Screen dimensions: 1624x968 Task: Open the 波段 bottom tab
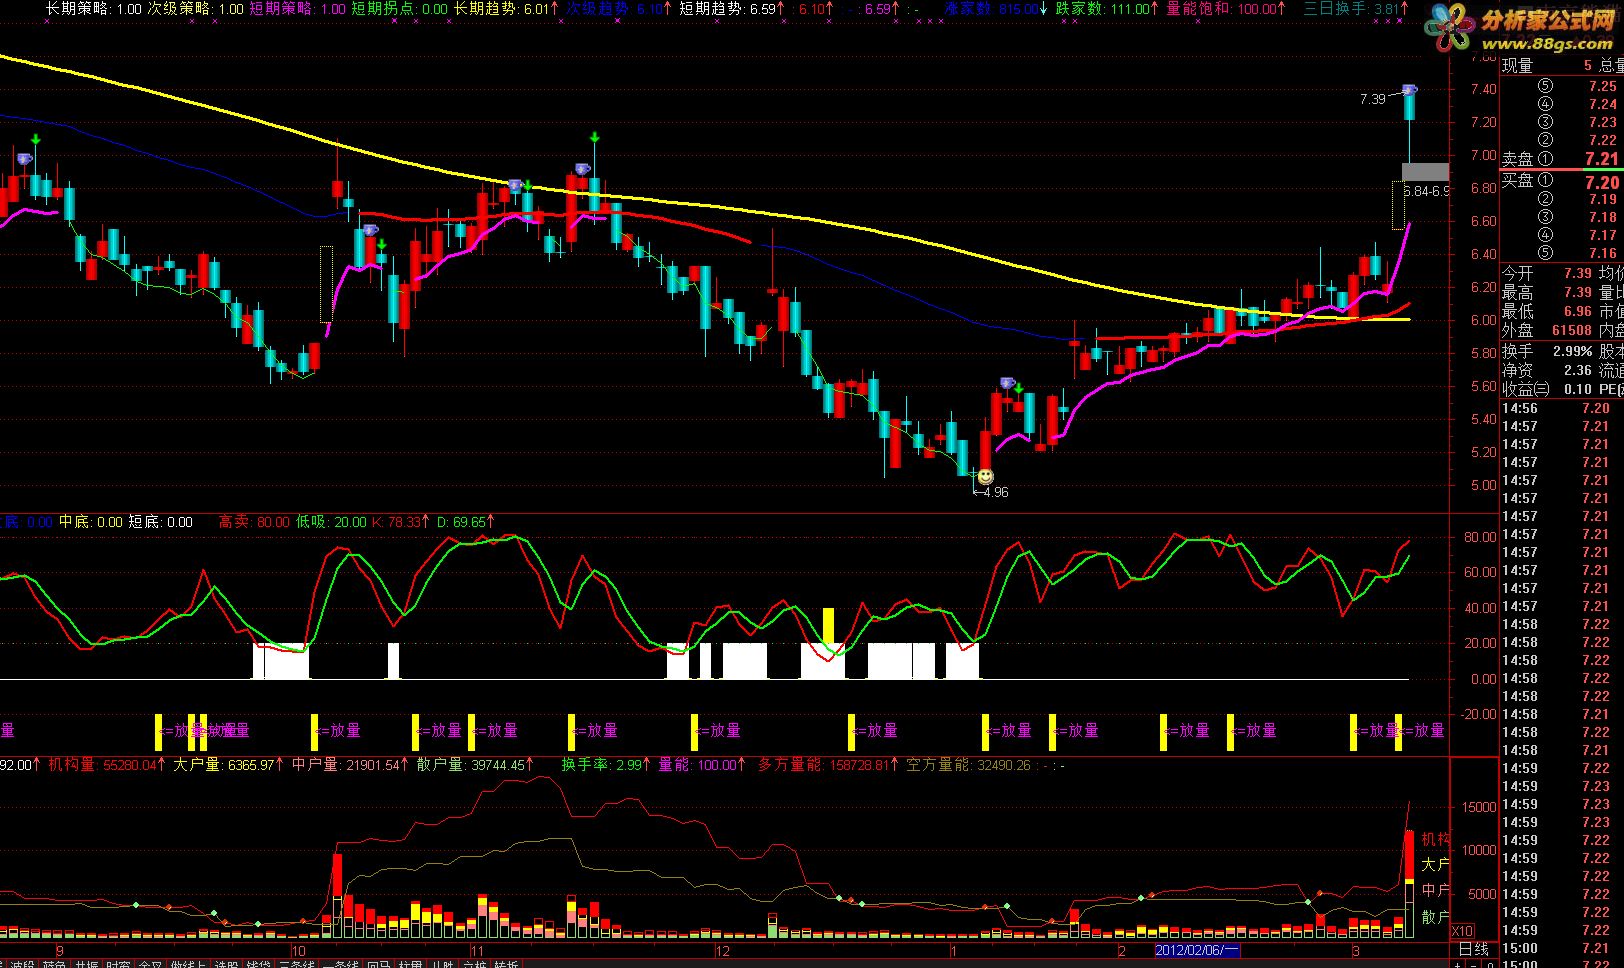[x=22, y=964]
